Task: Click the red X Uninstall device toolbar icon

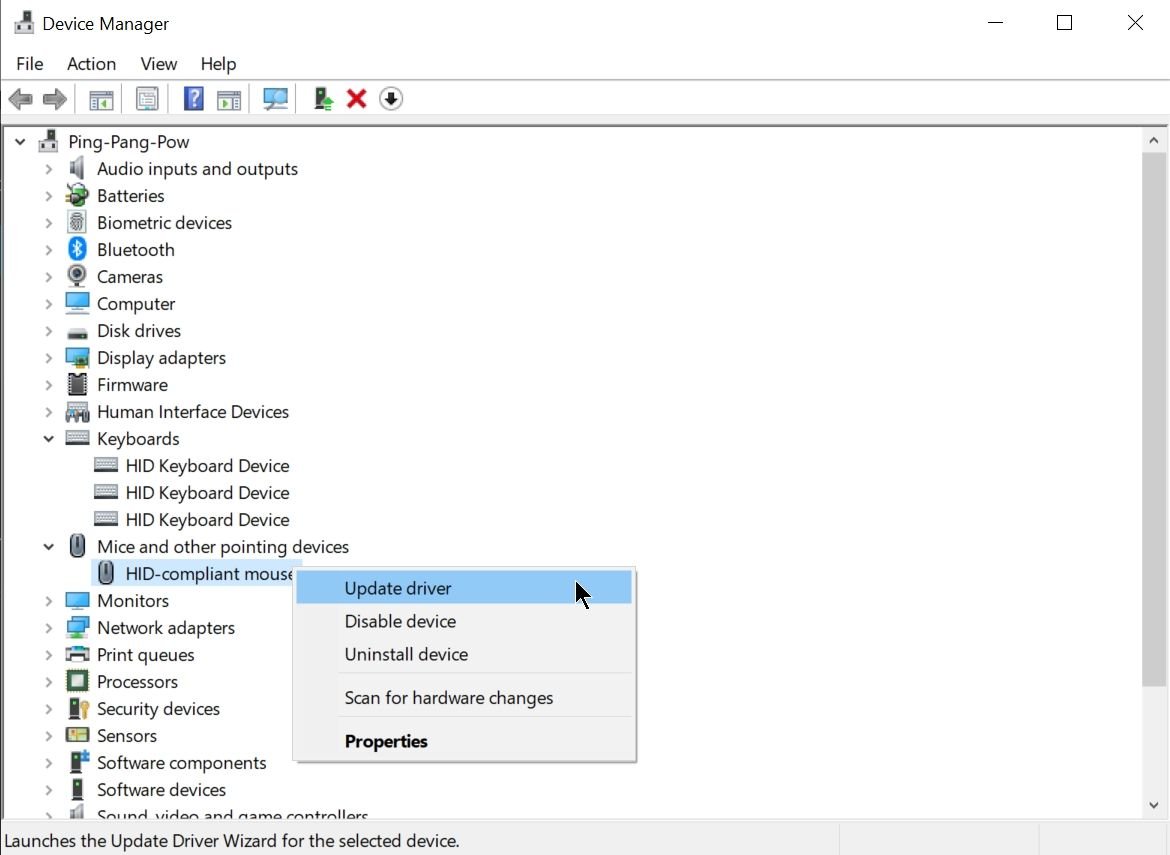Action: tap(356, 99)
